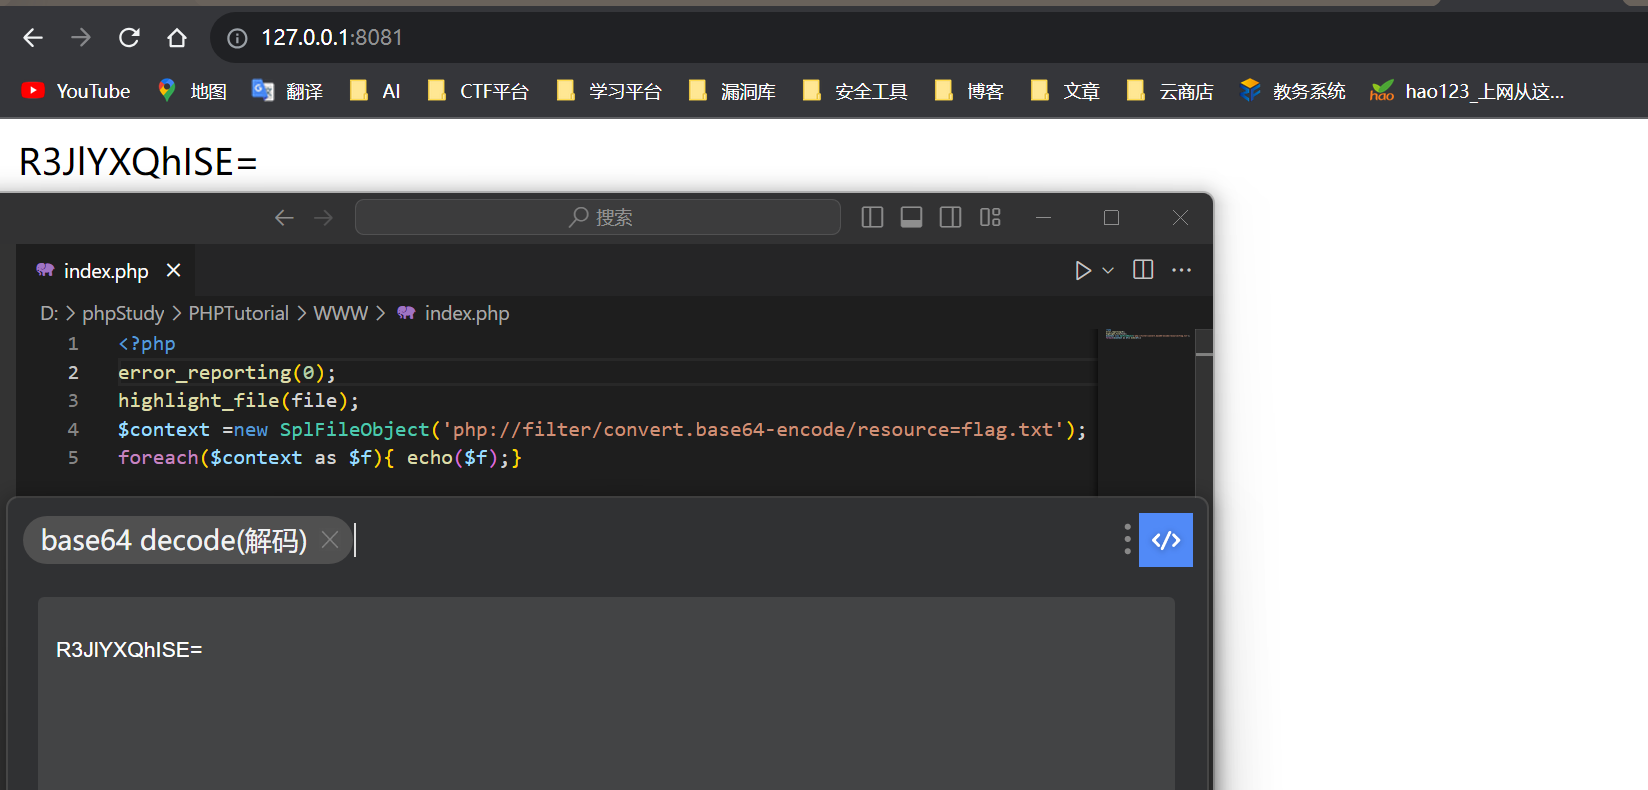
Task: Navigate forward in VS Code editor history
Action: click(x=323, y=218)
